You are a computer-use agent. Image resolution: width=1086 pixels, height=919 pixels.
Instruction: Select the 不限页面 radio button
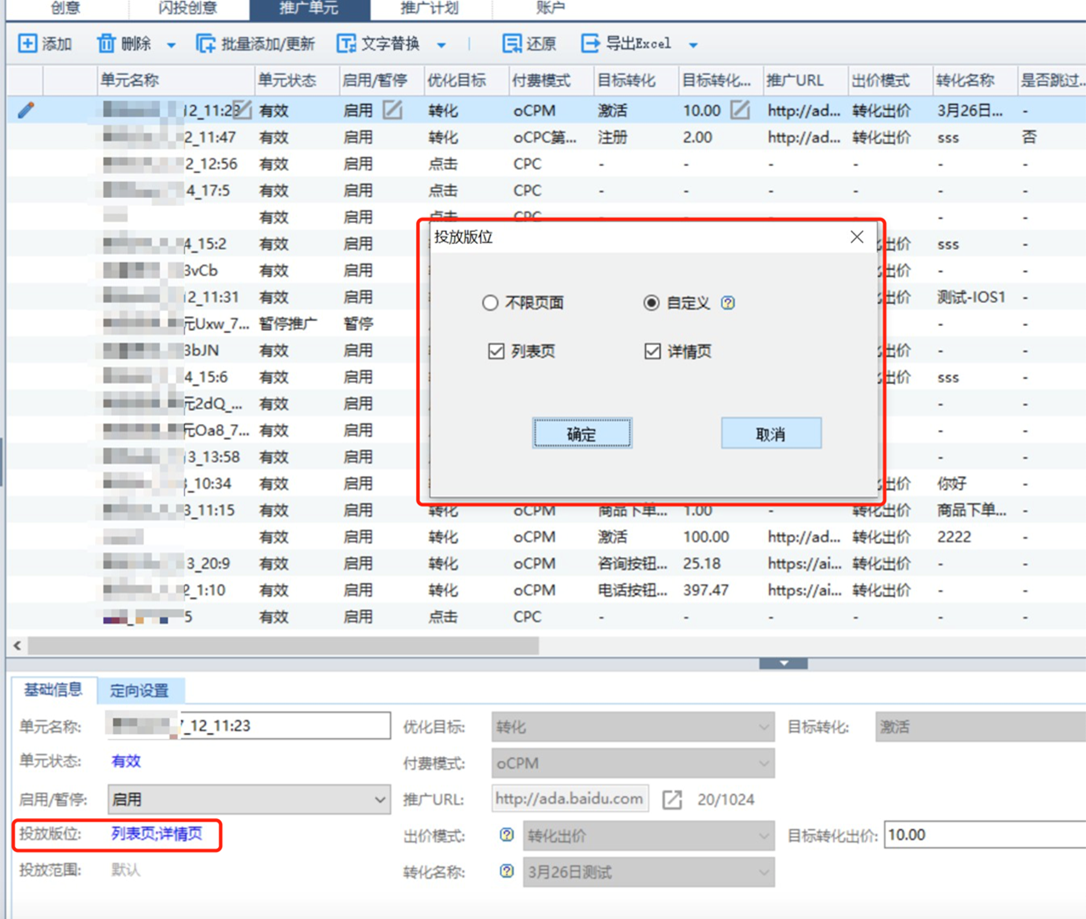490,303
